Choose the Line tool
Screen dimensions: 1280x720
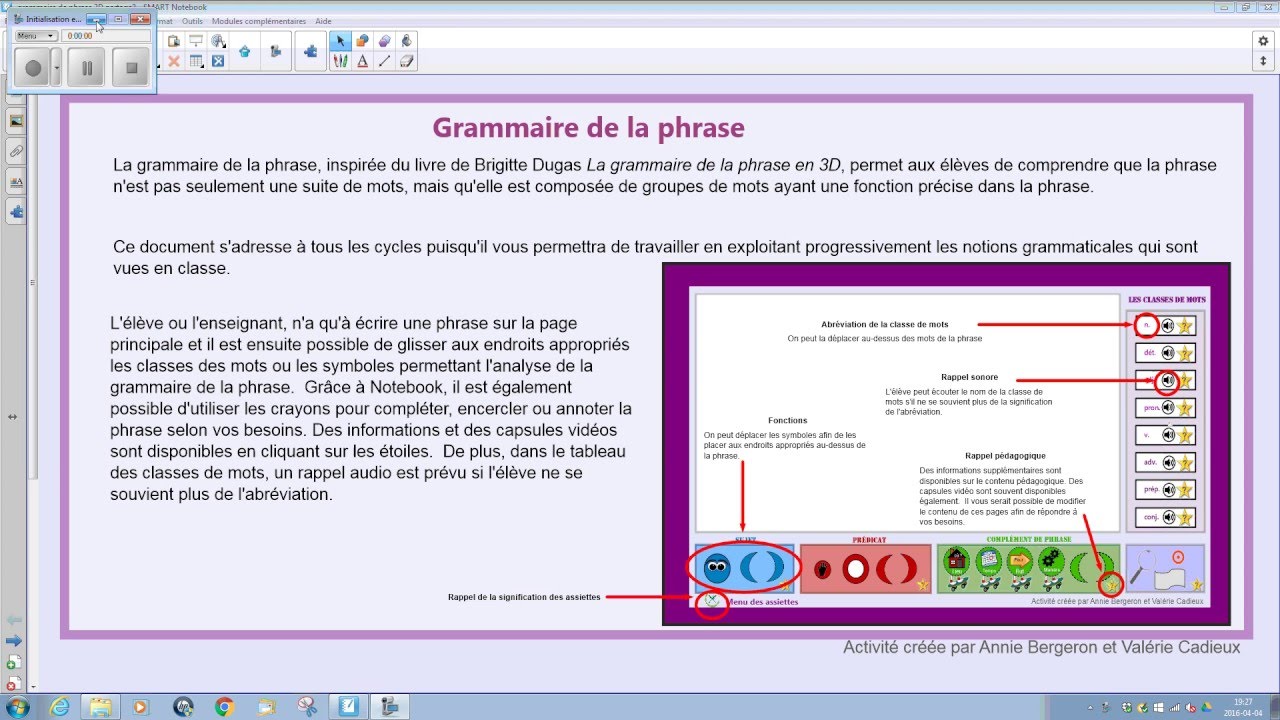(384, 61)
